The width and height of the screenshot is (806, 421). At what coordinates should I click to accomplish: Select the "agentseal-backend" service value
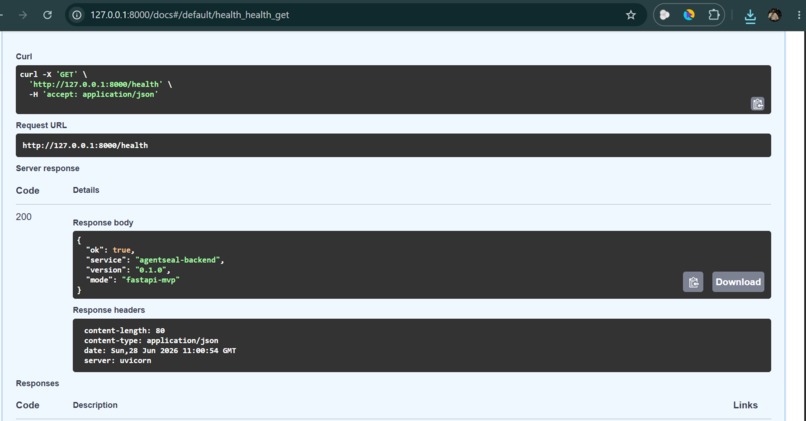(179, 260)
